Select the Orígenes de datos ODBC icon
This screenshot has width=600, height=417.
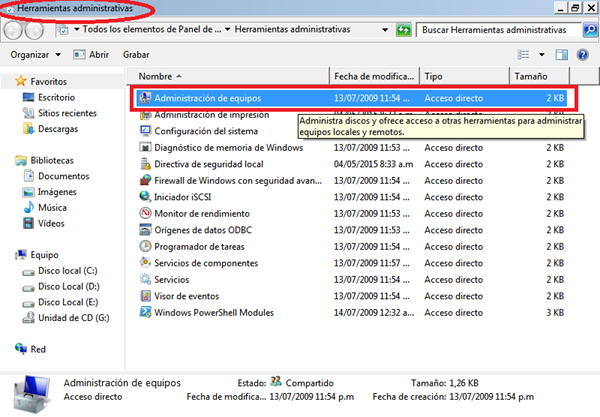(145, 230)
